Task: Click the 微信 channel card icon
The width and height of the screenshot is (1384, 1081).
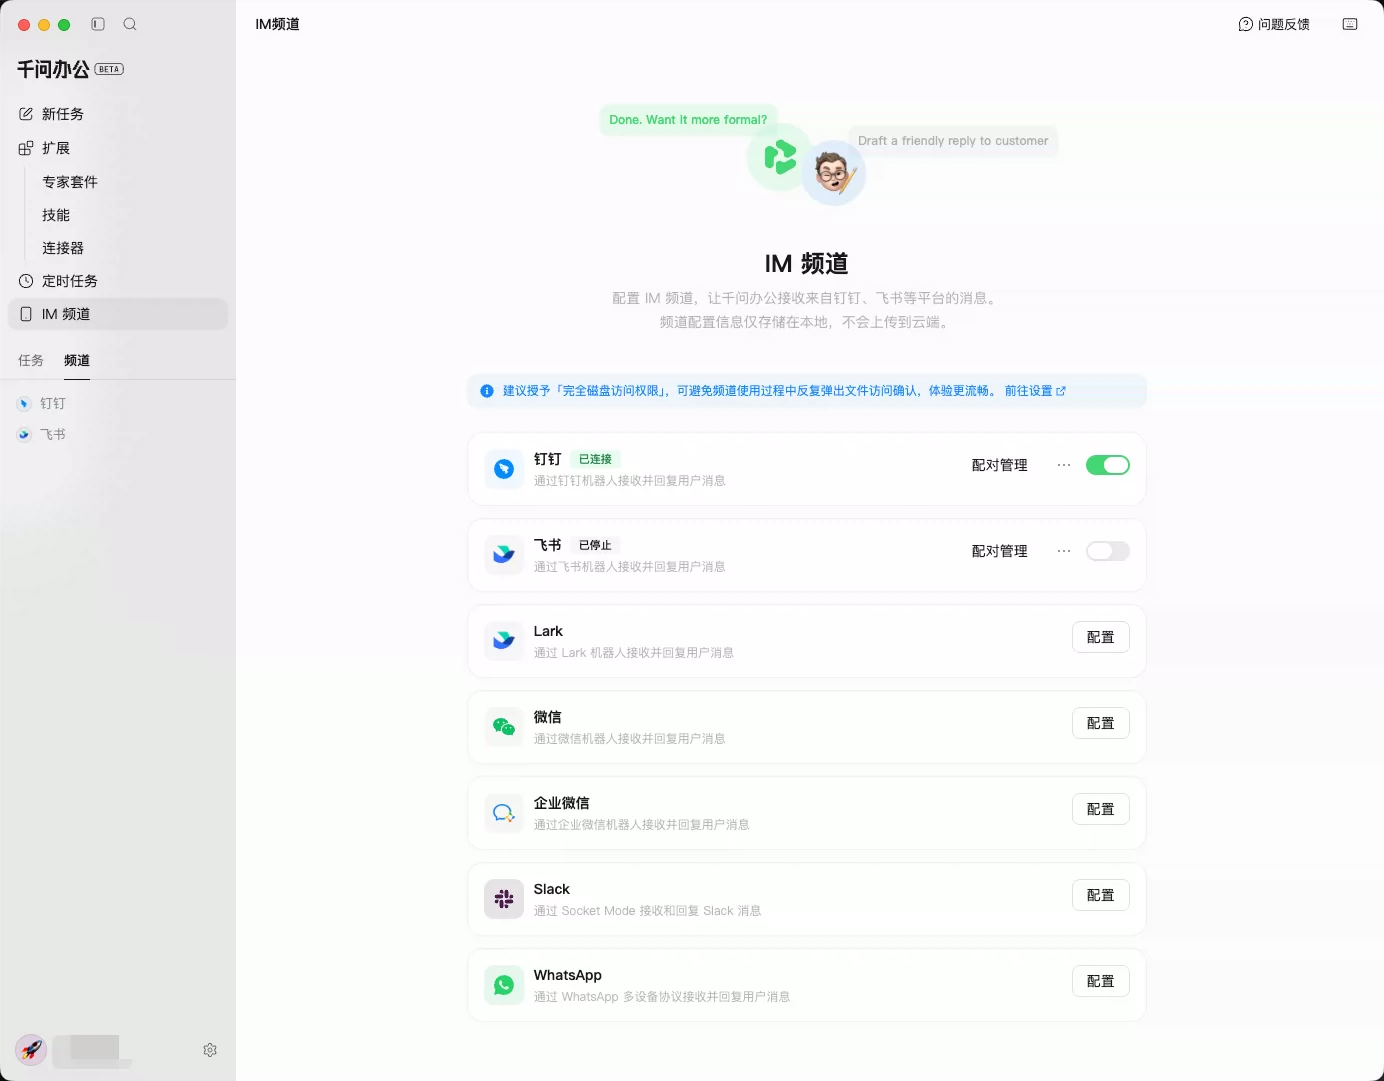Action: [x=504, y=726]
